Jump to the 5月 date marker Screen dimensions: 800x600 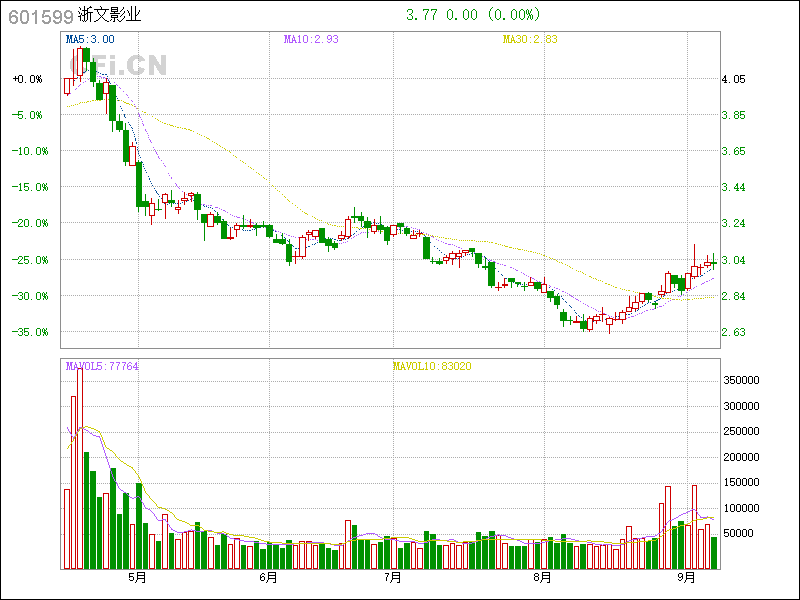tap(137, 578)
